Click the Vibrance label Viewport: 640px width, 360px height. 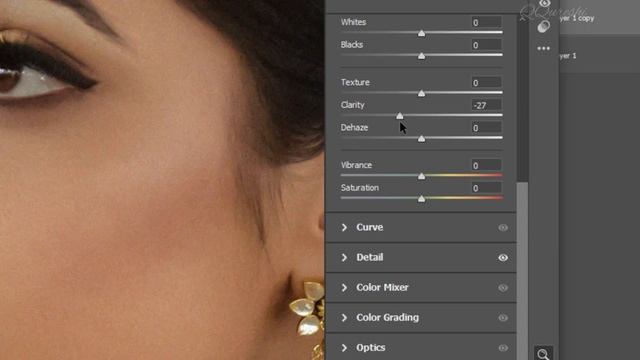356,165
